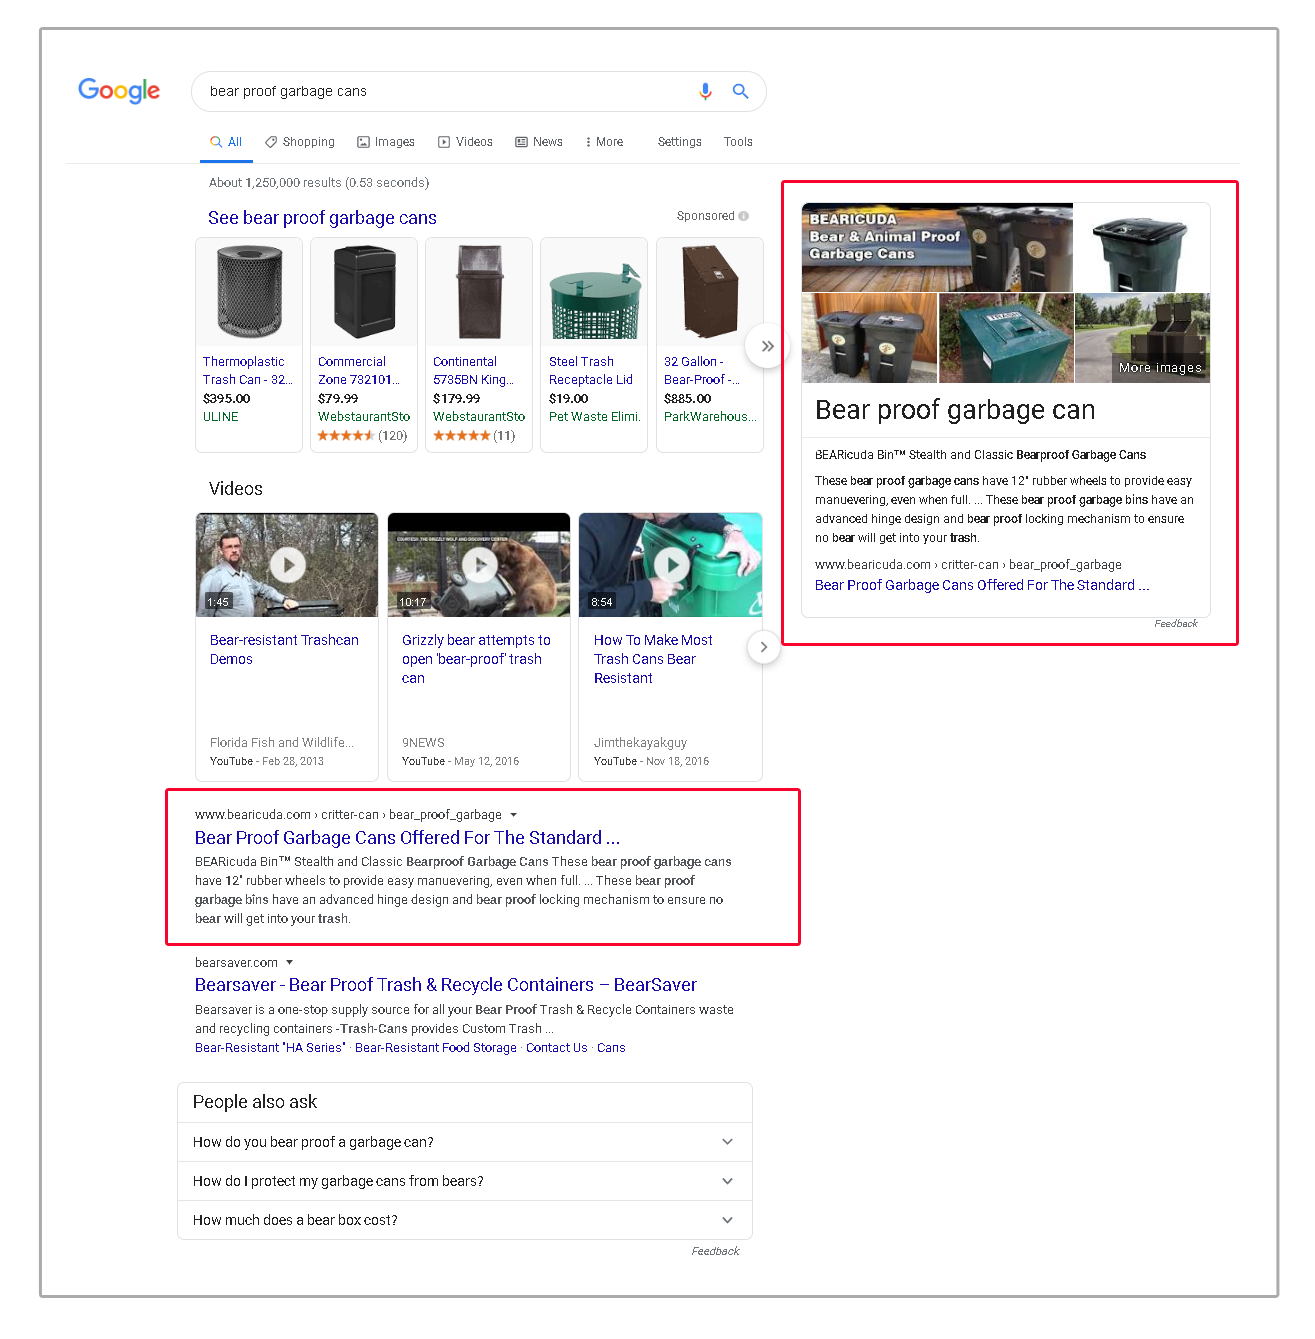Select the All results tab
The width and height of the screenshot is (1315, 1339).
pyautogui.click(x=226, y=142)
